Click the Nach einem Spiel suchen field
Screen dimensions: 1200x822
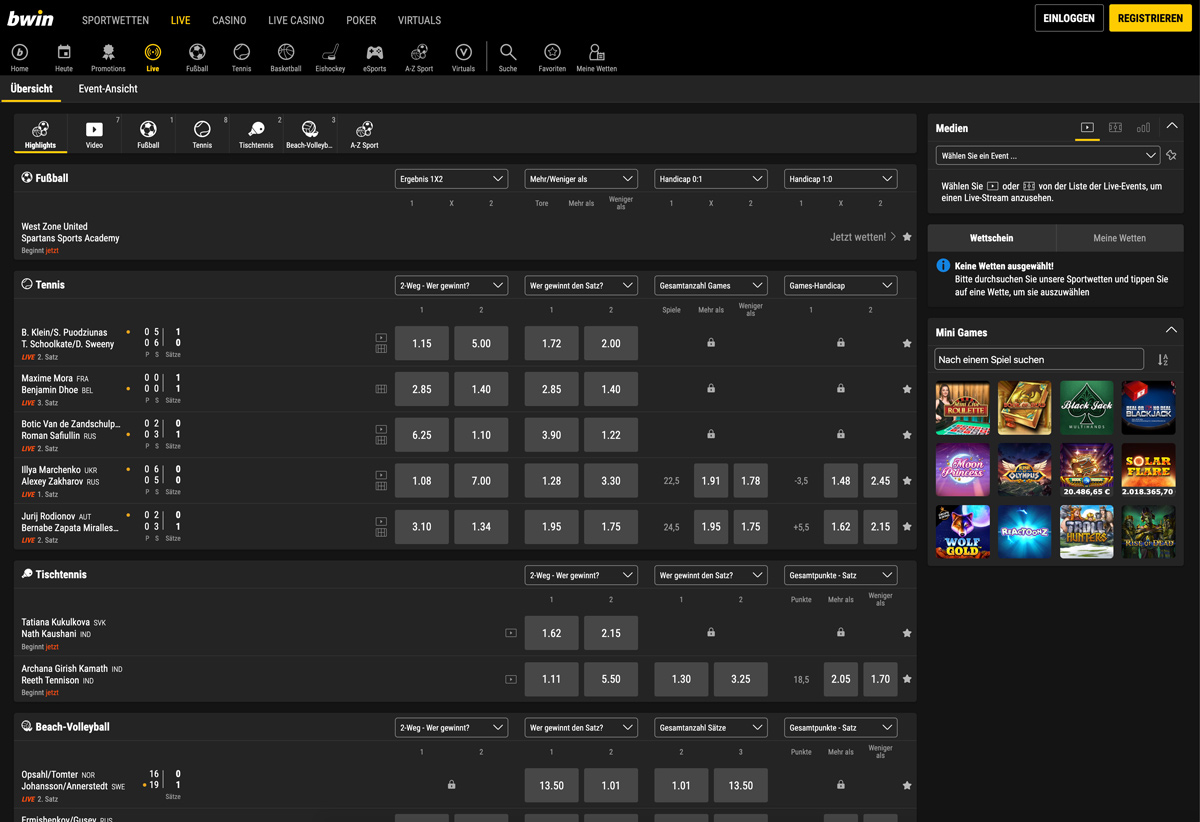1039,359
